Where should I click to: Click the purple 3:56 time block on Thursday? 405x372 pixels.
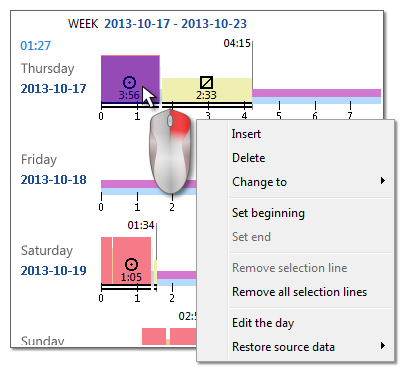130,79
